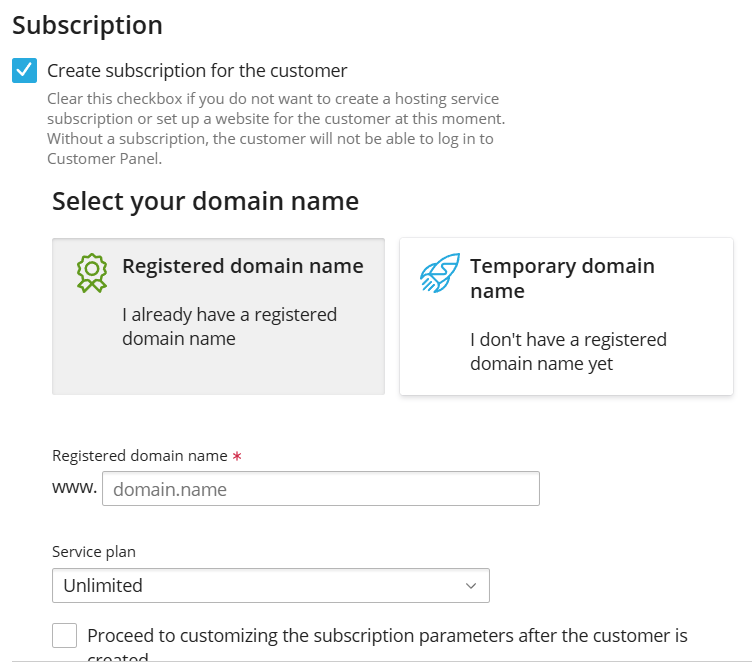Click the 'Service plan' label
This screenshot has height=662, width=754.
click(94, 552)
